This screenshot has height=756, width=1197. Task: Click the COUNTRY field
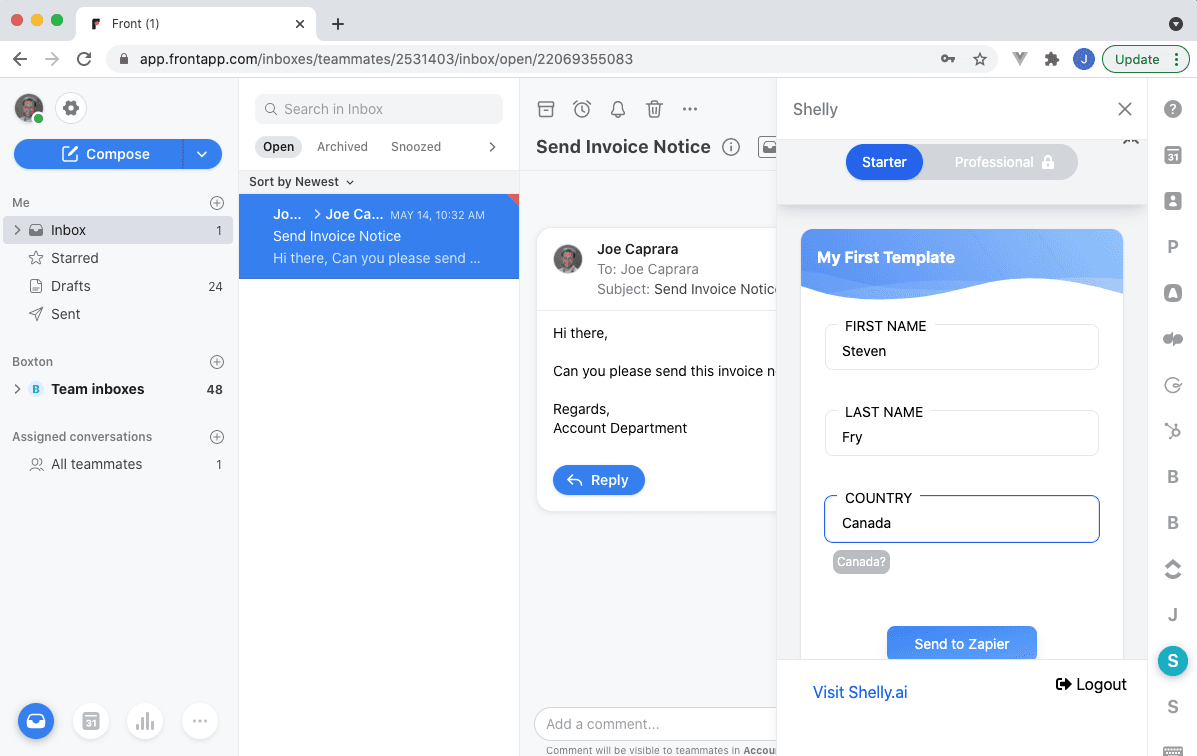962,519
